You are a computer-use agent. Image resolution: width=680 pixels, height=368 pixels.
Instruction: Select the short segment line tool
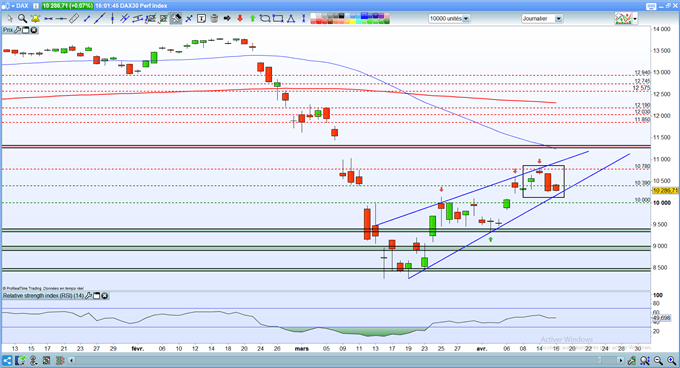coord(87,19)
